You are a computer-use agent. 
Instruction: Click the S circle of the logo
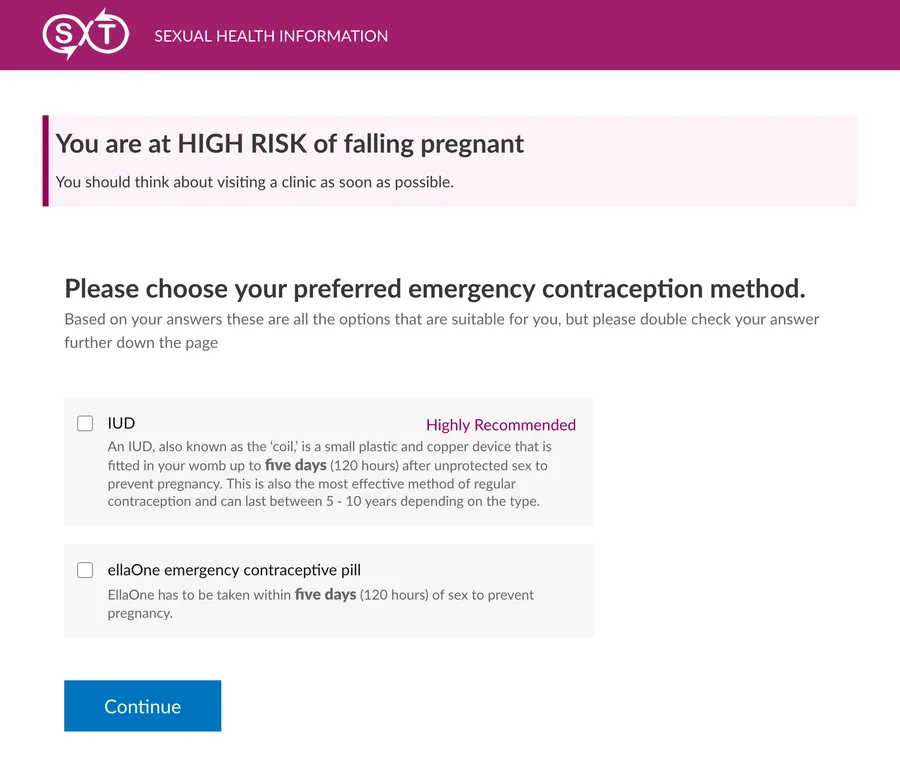62,35
